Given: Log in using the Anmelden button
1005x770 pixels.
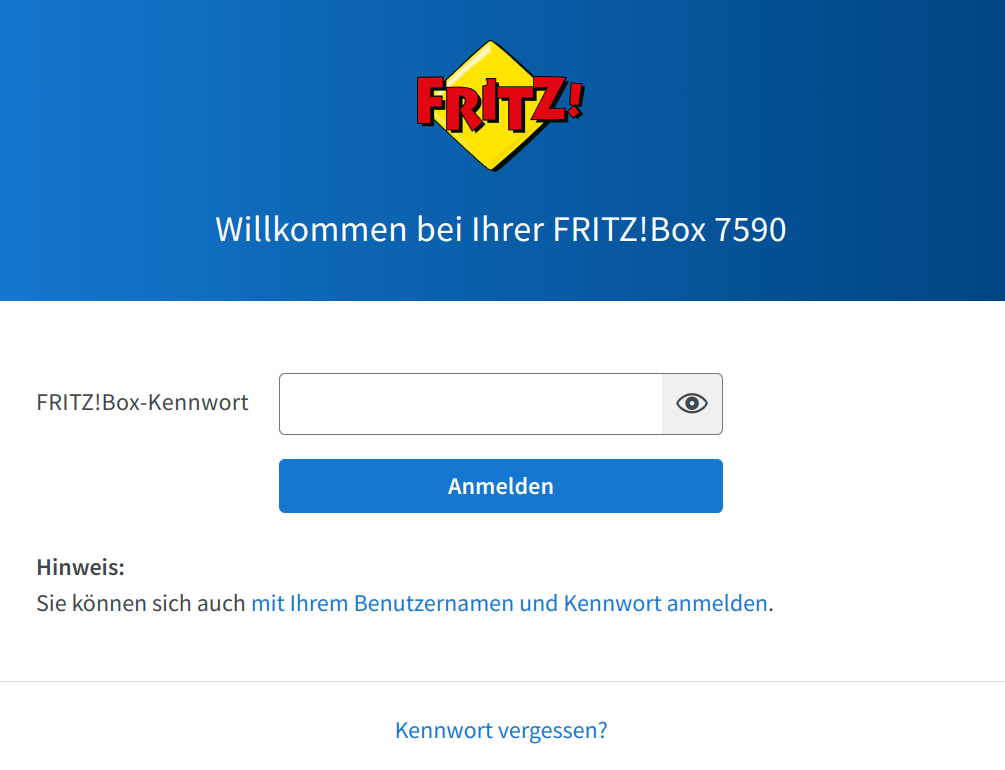Looking at the screenshot, I should tap(501, 486).
